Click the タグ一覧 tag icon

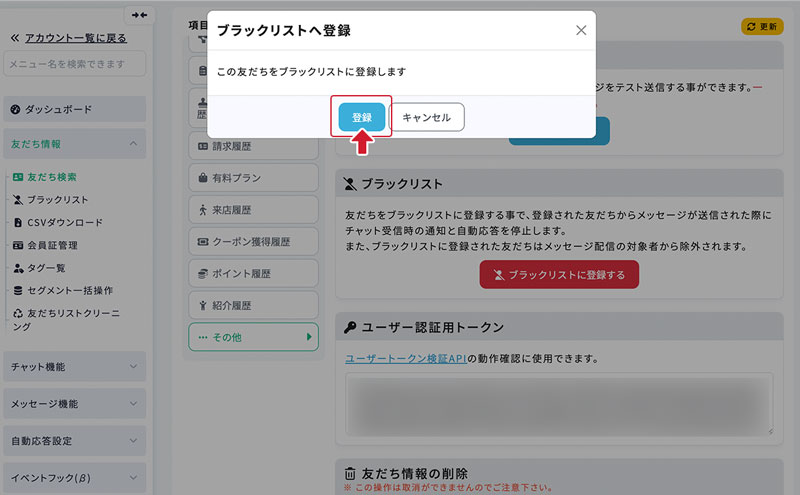click(17, 268)
